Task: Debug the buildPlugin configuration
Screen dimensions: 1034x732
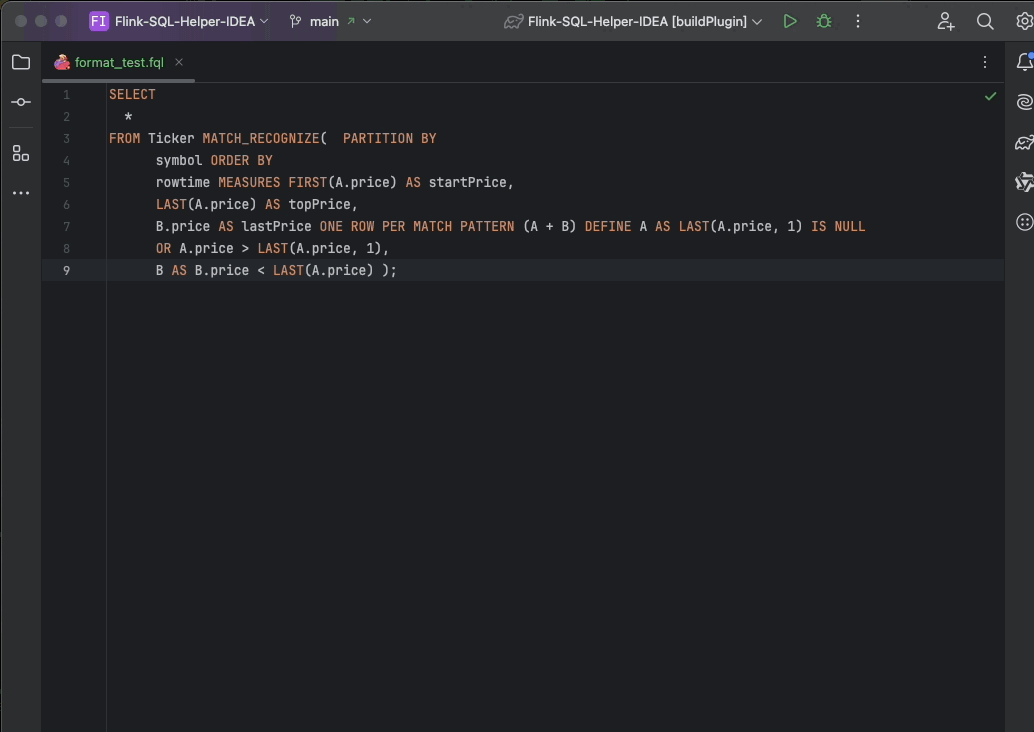Action: (824, 21)
